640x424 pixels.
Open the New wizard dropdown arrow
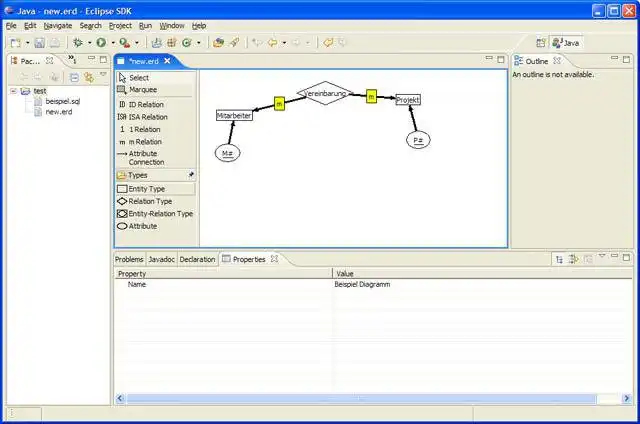click(x=28, y=42)
